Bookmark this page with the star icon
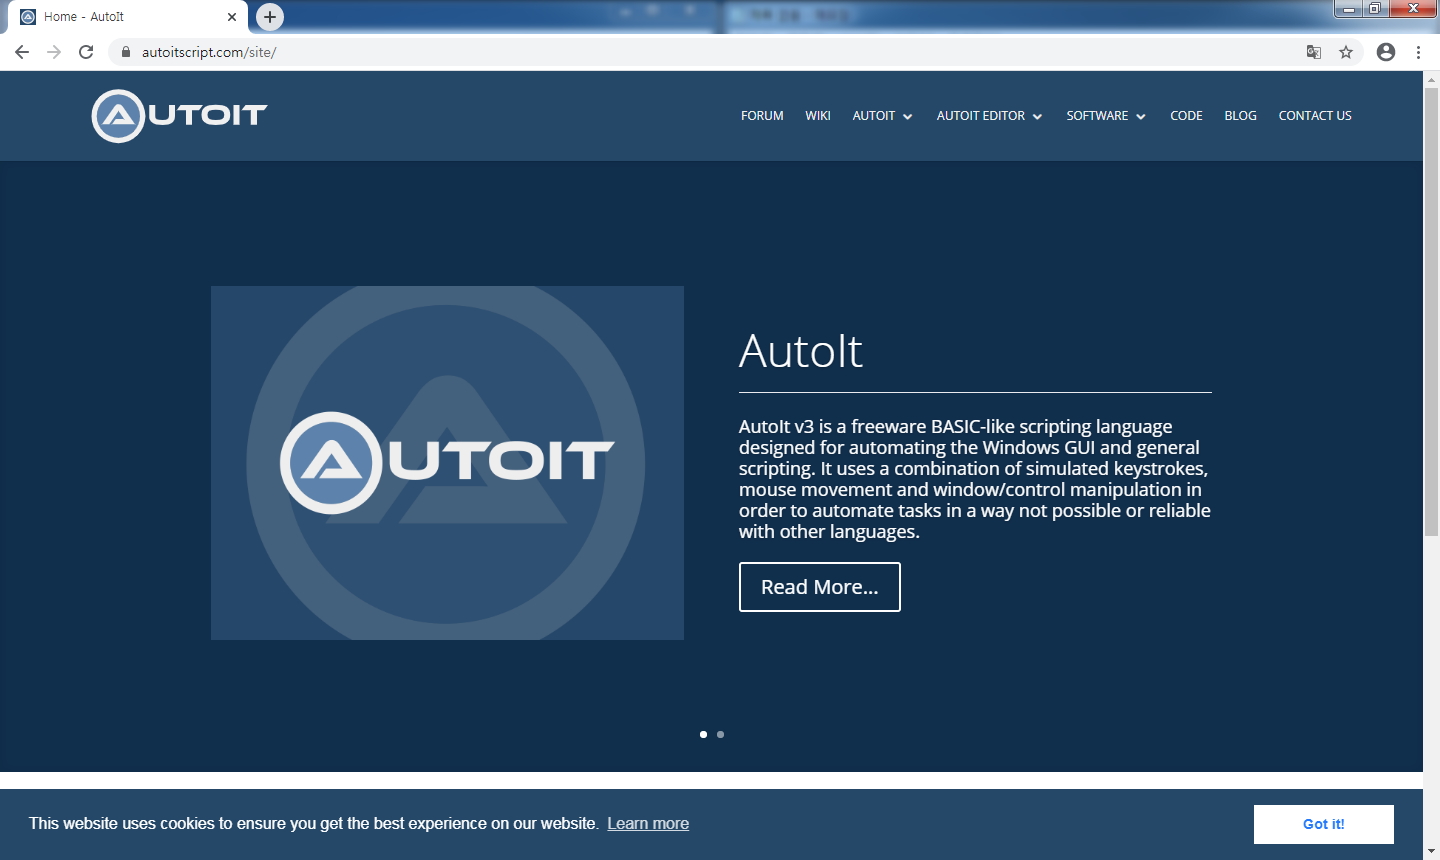This screenshot has height=860, width=1440. 1346,52
